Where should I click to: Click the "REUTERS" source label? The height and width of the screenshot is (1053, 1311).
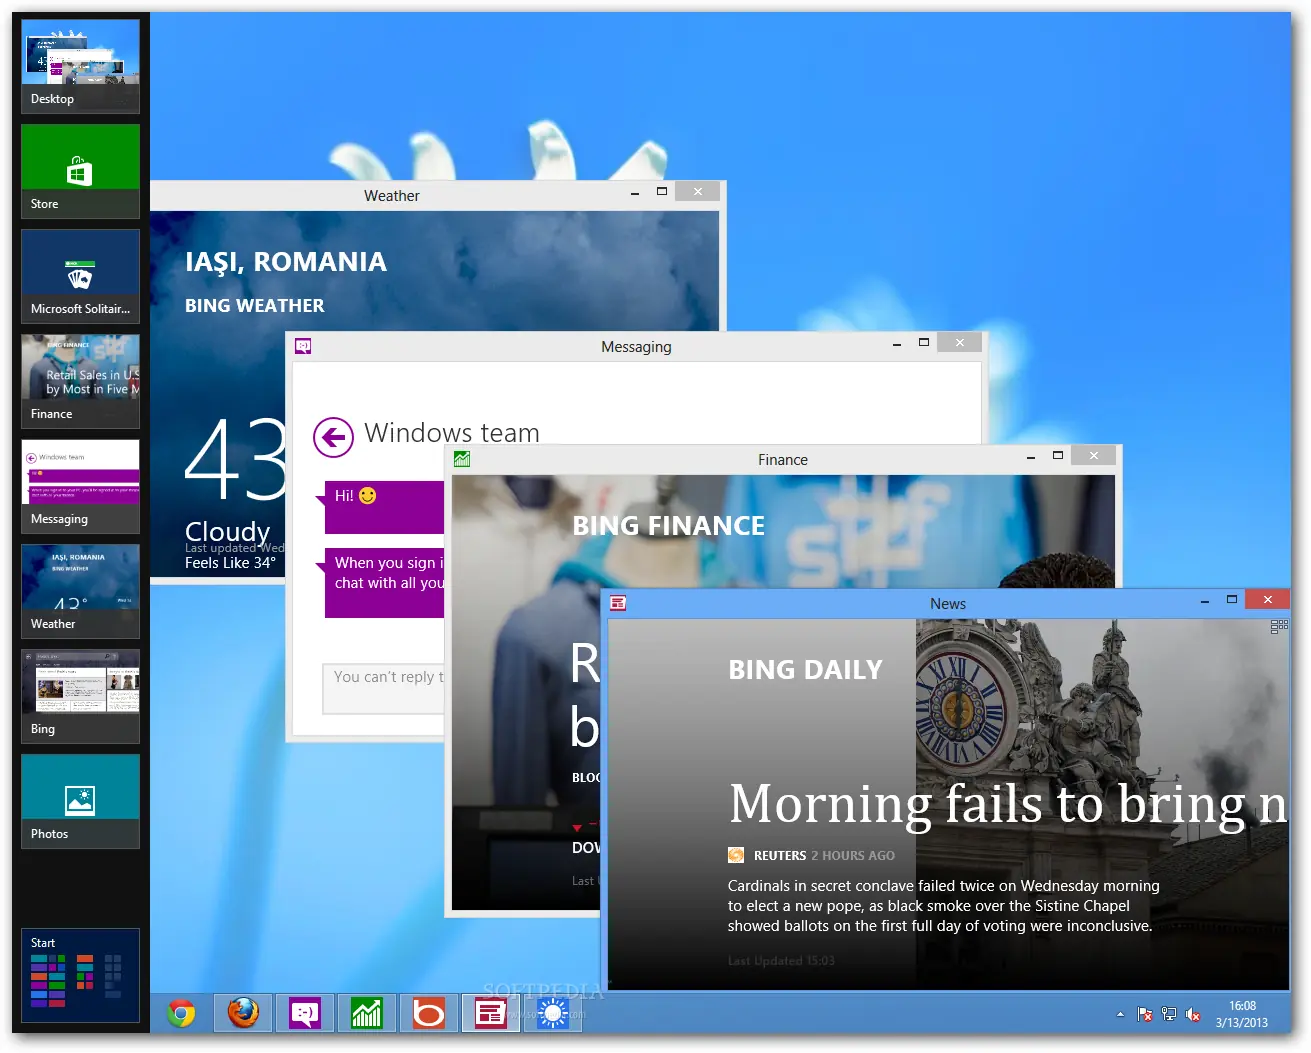coord(780,856)
